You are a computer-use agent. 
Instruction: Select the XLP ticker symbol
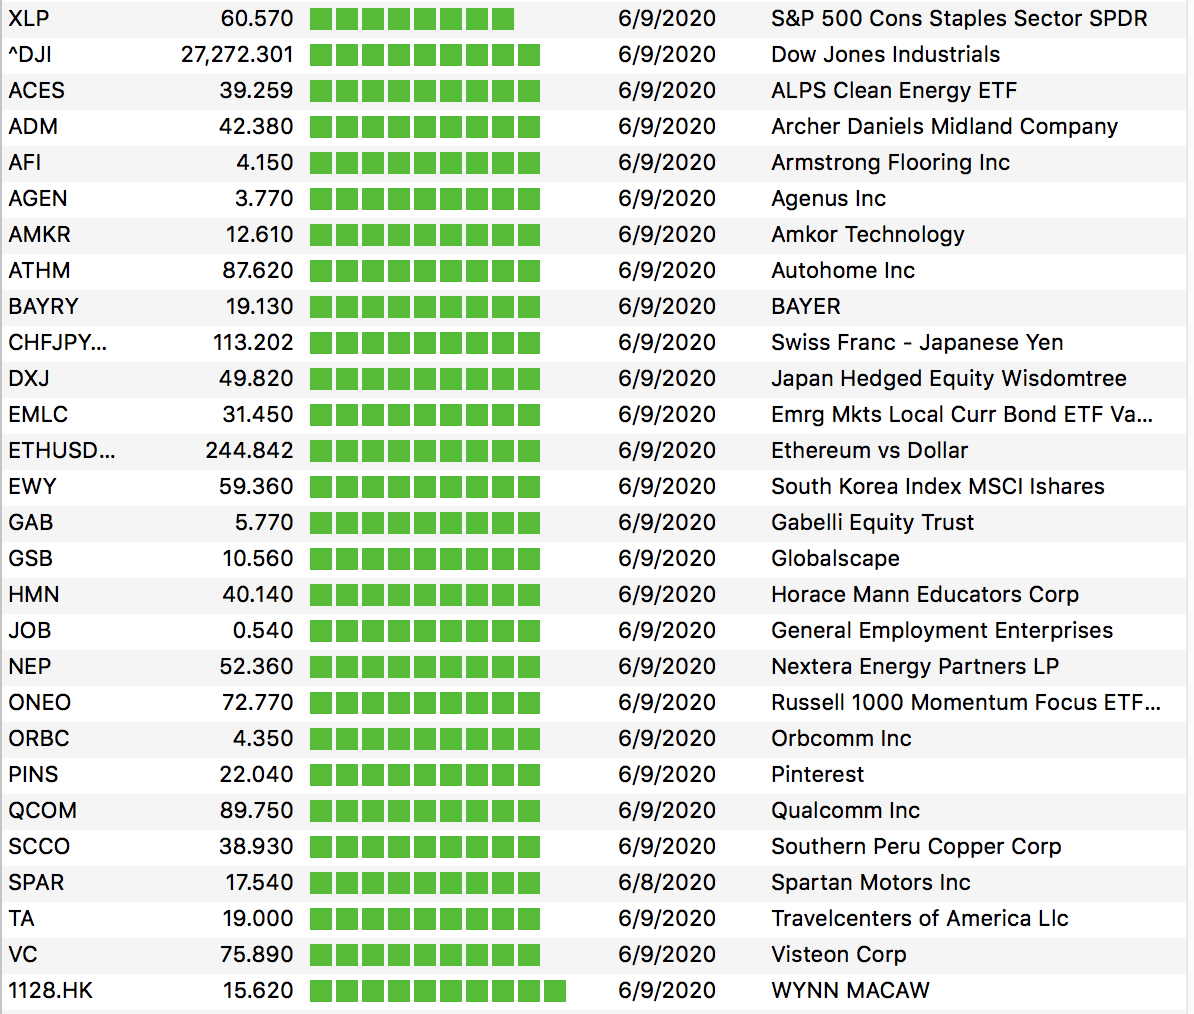29,18
